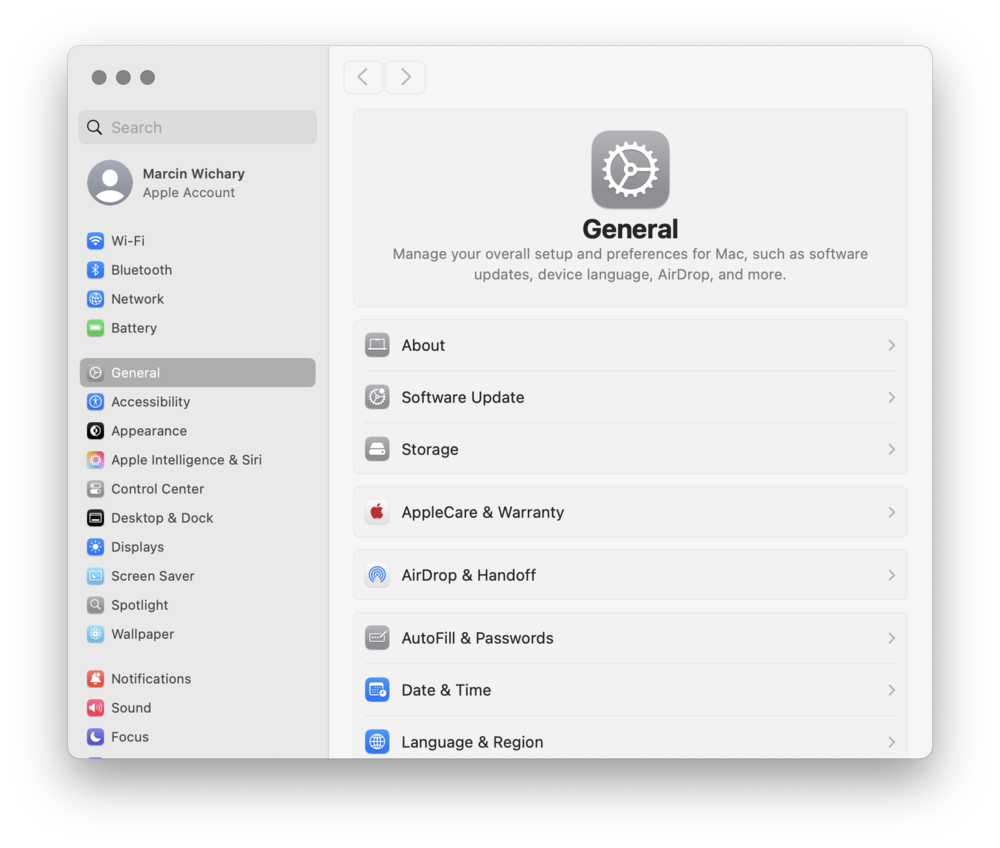This screenshot has height=848, width=1000.
Task: Expand the About row chevron
Action: pos(892,345)
